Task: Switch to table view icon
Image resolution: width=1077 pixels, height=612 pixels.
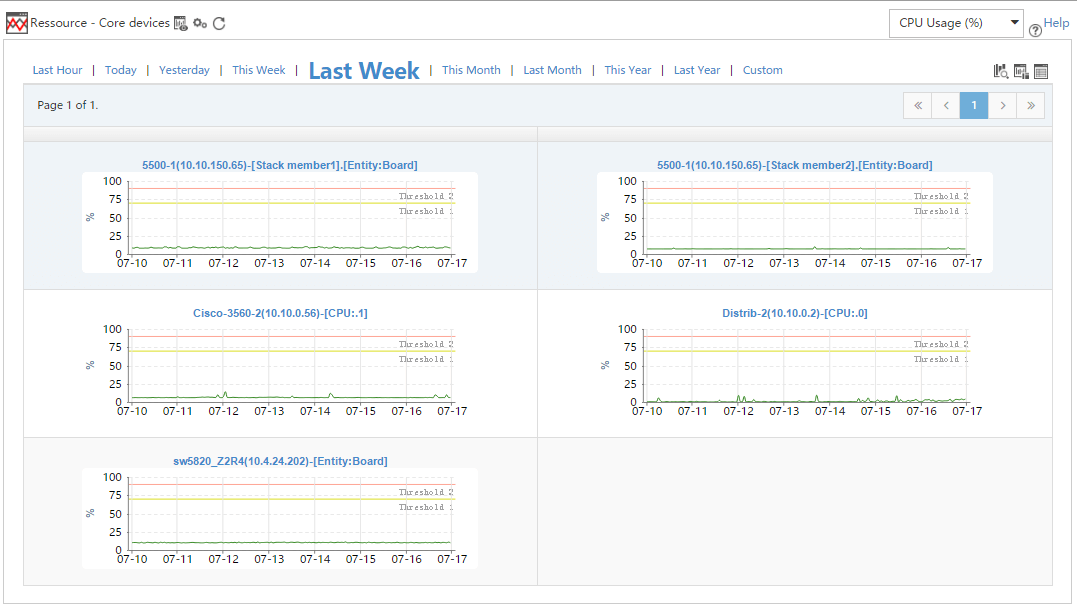Action: point(1041,71)
